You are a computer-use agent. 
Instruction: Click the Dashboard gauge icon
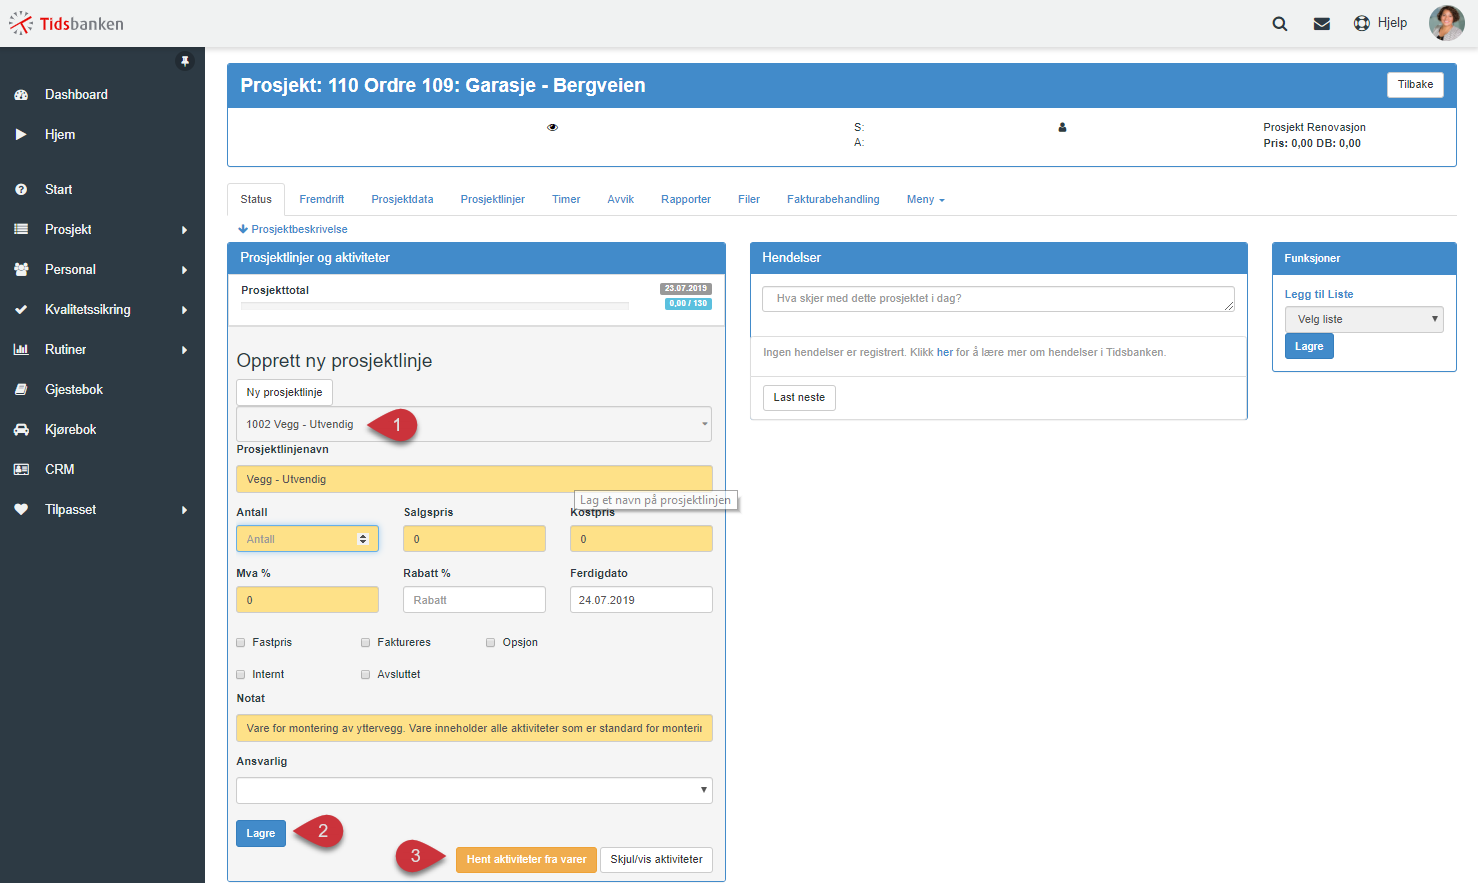coord(21,95)
